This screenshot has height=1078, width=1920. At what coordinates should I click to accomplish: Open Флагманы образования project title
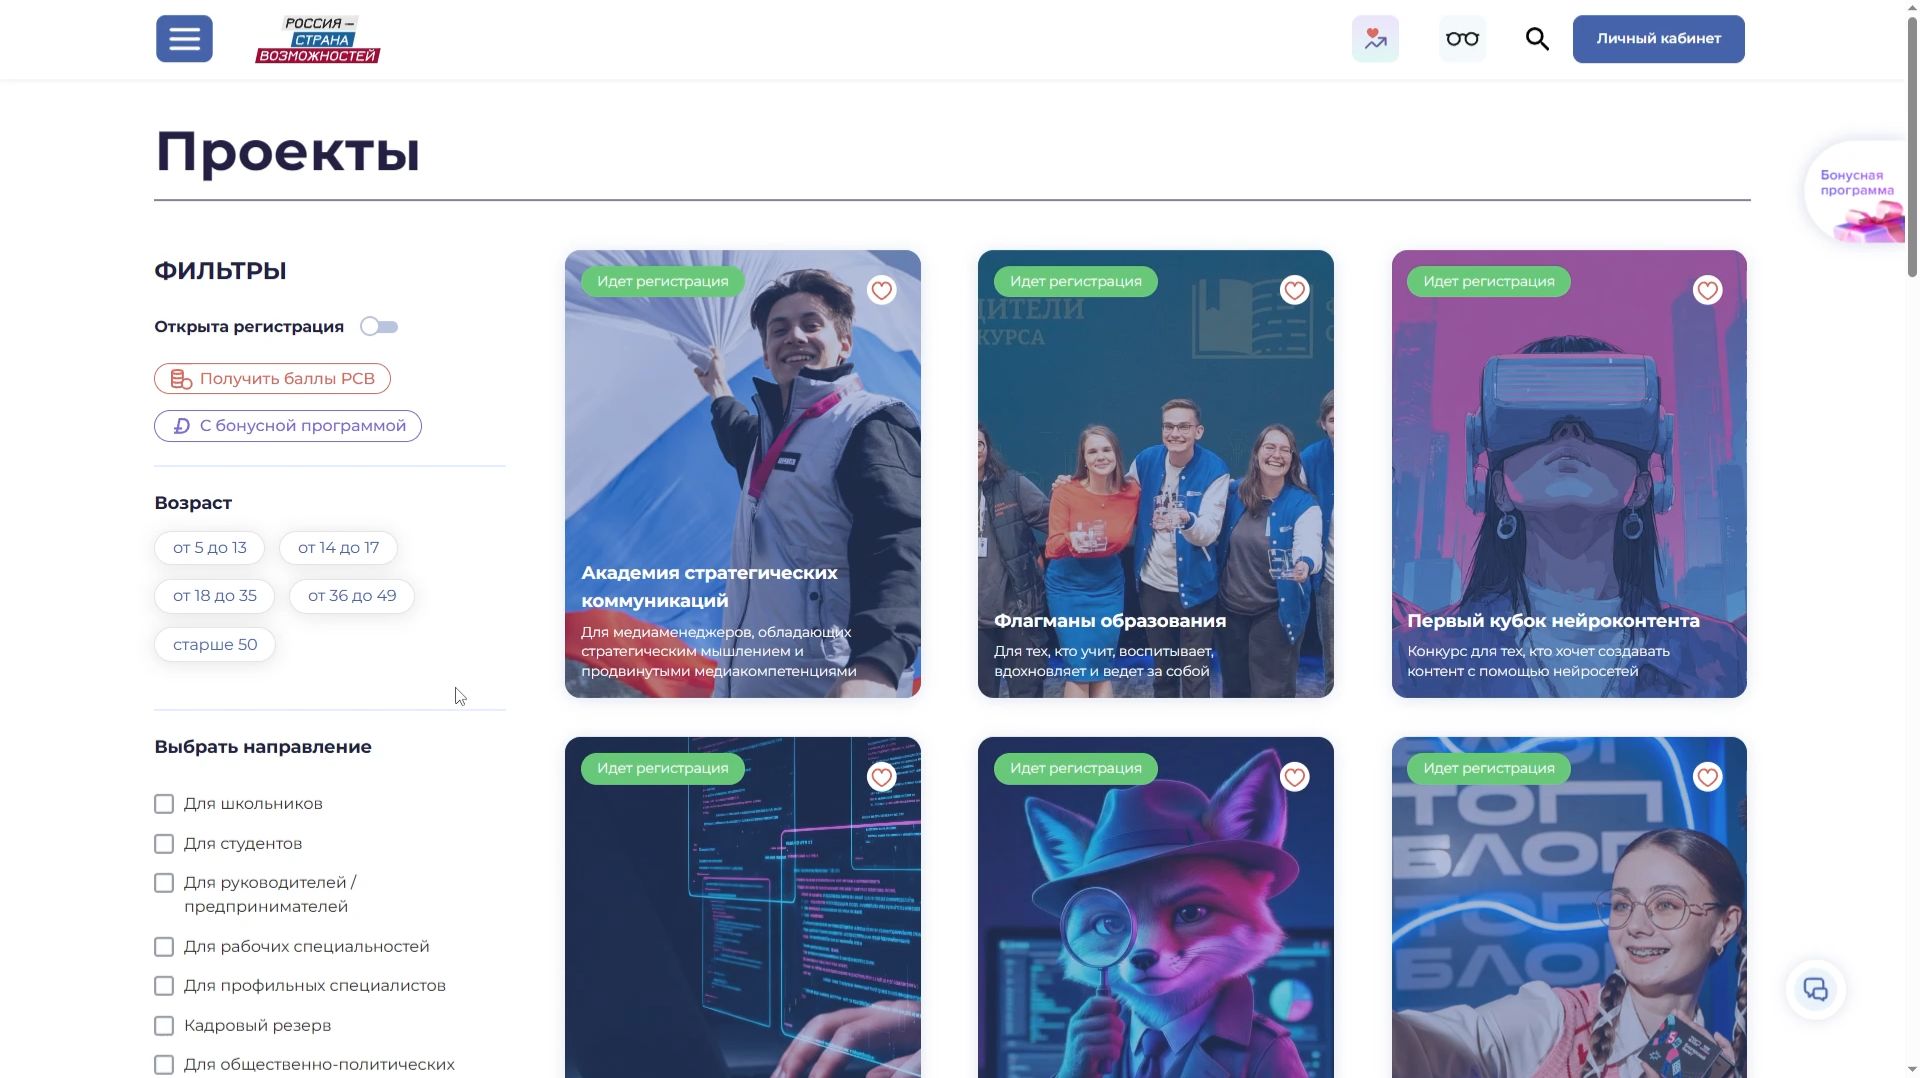coord(1110,621)
